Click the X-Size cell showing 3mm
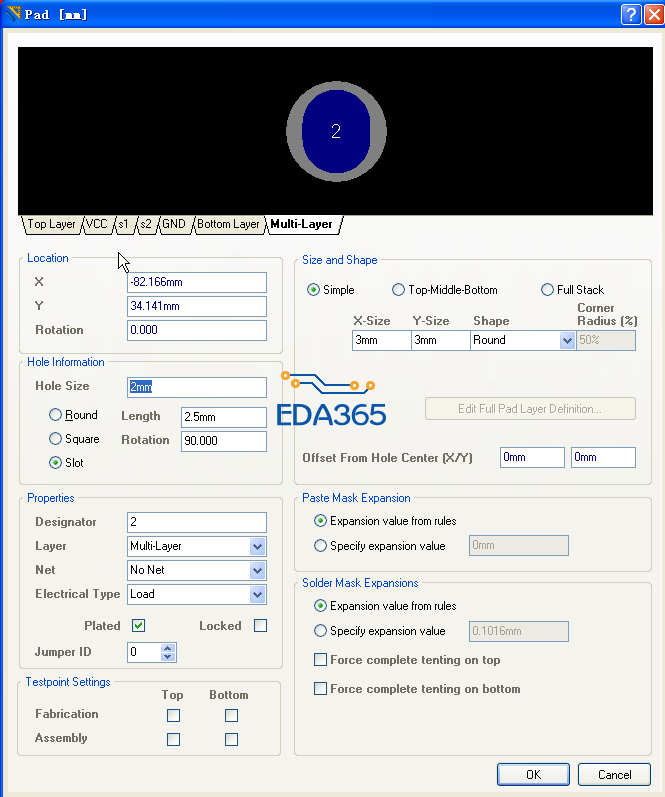 (x=381, y=340)
